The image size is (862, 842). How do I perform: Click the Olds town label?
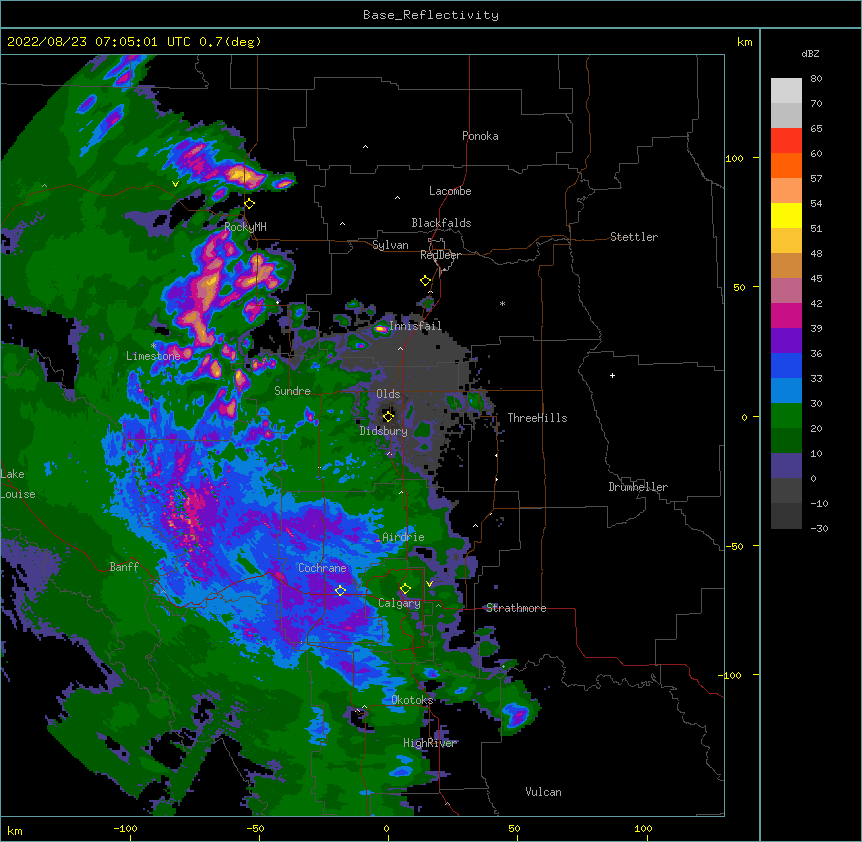(388, 394)
